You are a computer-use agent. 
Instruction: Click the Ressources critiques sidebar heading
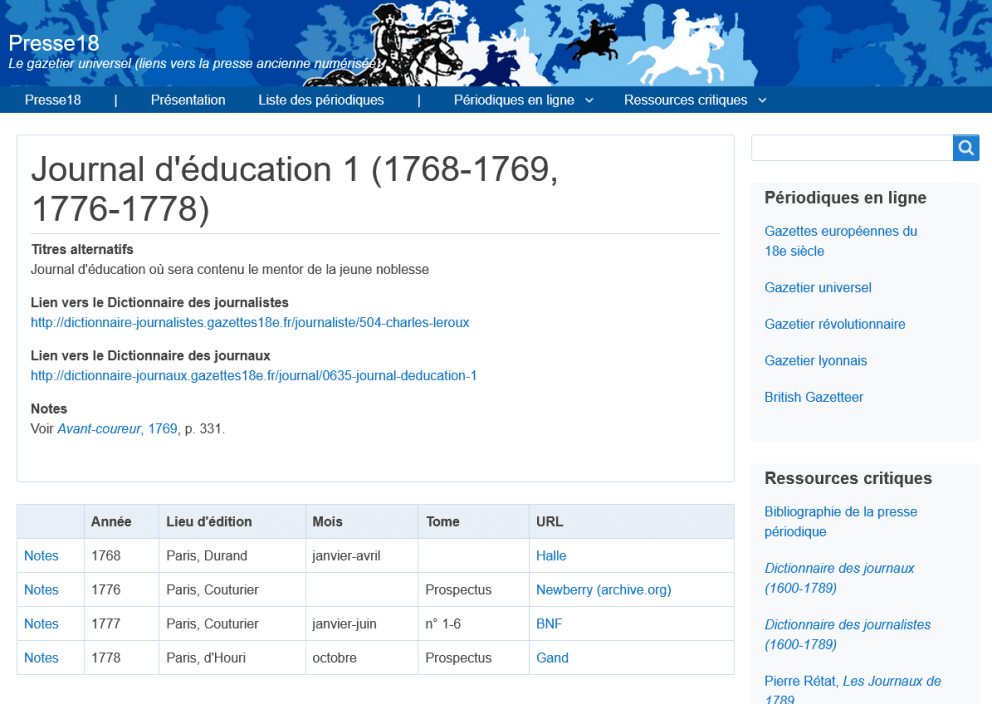(848, 478)
